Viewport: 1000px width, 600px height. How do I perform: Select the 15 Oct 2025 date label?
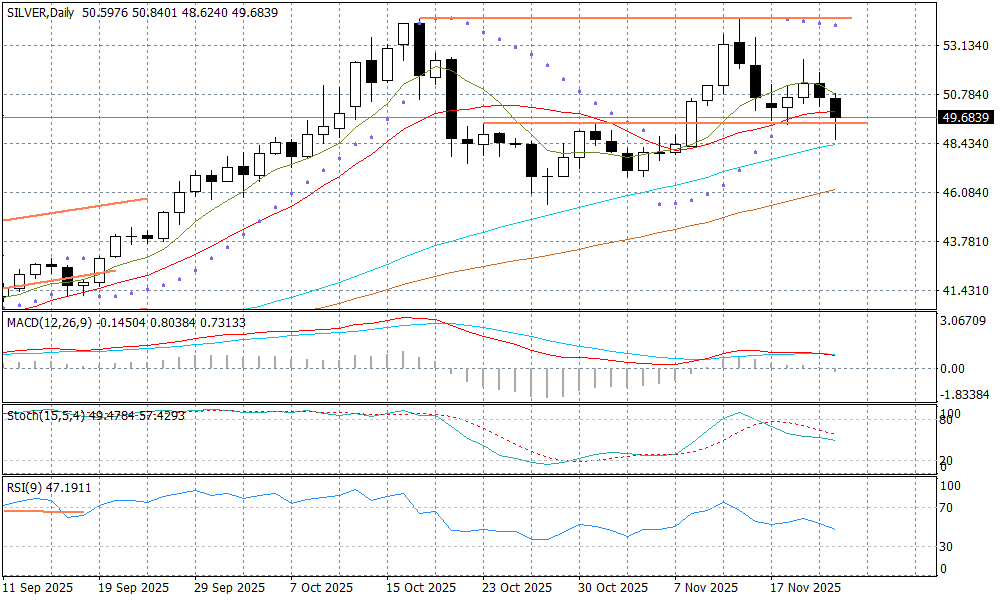[422, 587]
